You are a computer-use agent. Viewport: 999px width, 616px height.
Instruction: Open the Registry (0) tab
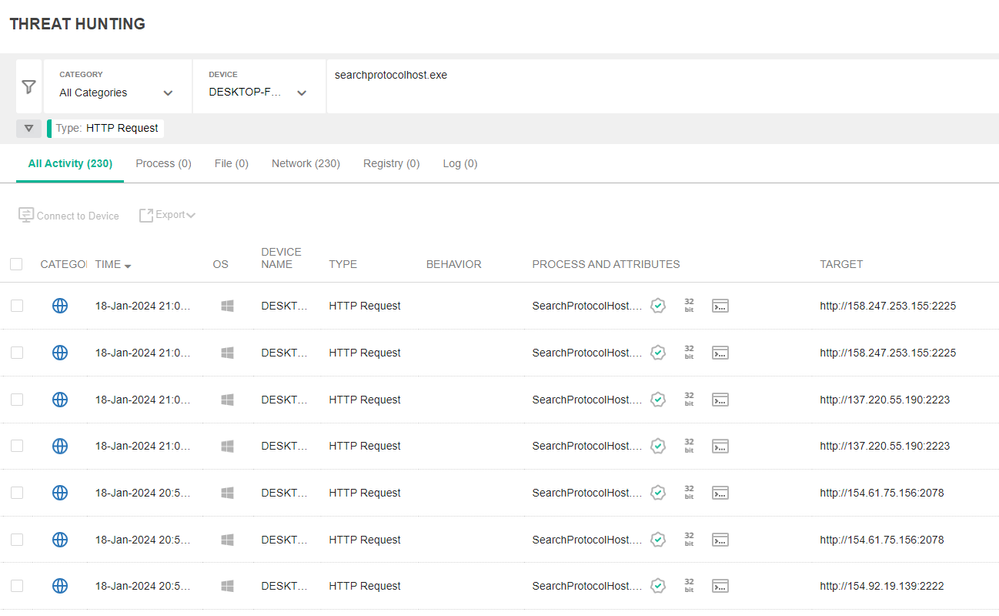[391, 163]
